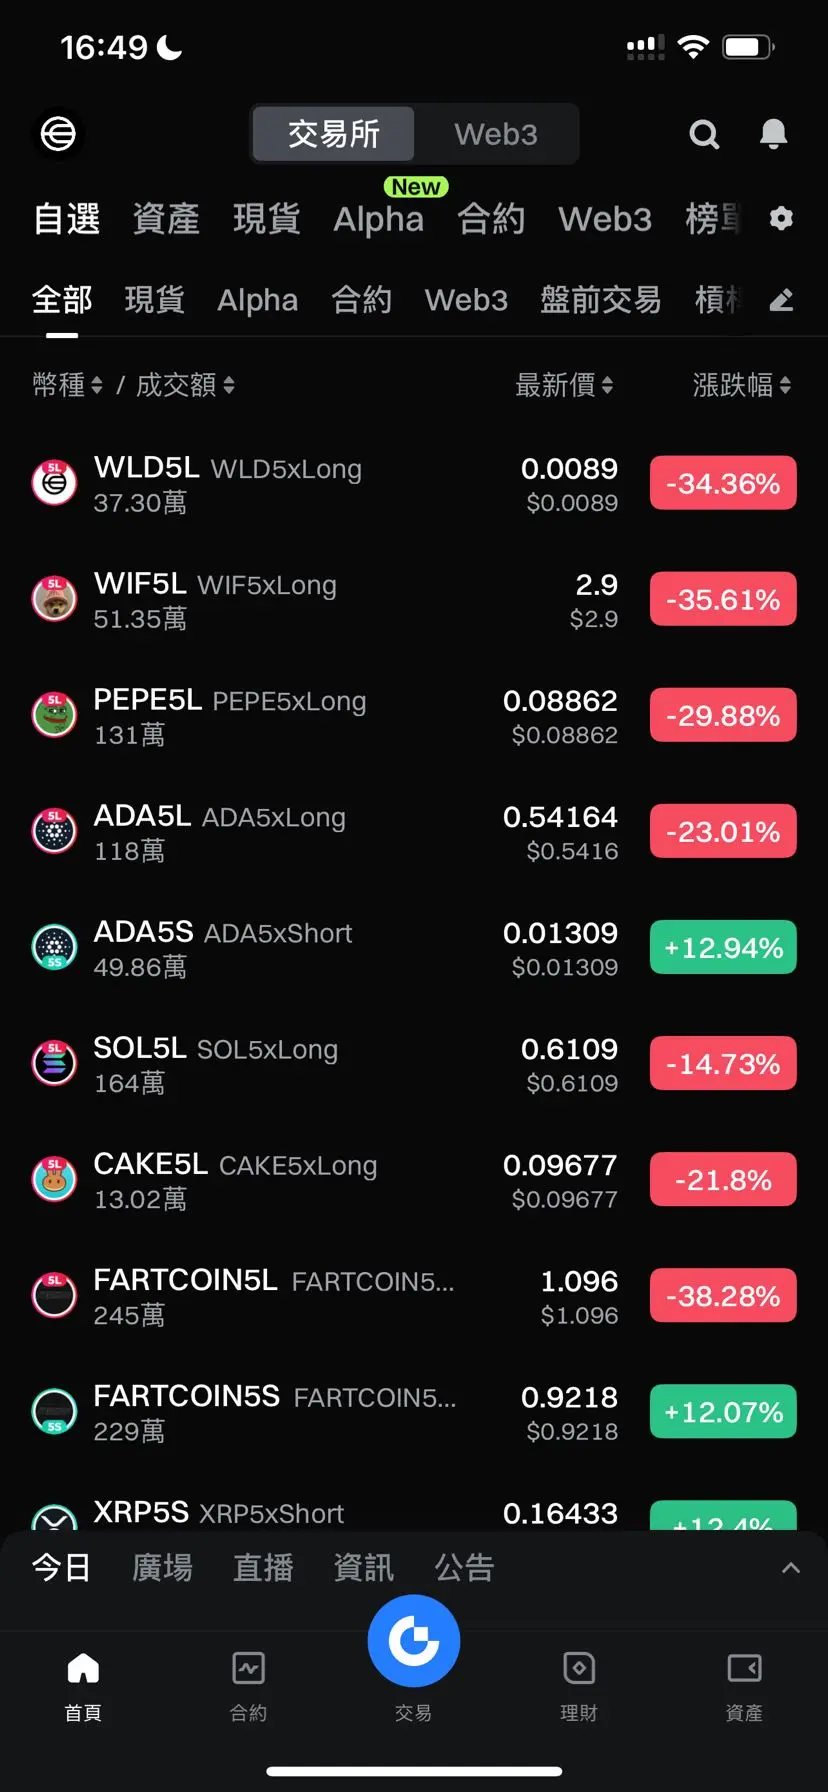The height and width of the screenshot is (1792, 828).
Task: Open the search magnifier icon
Action: tap(704, 134)
